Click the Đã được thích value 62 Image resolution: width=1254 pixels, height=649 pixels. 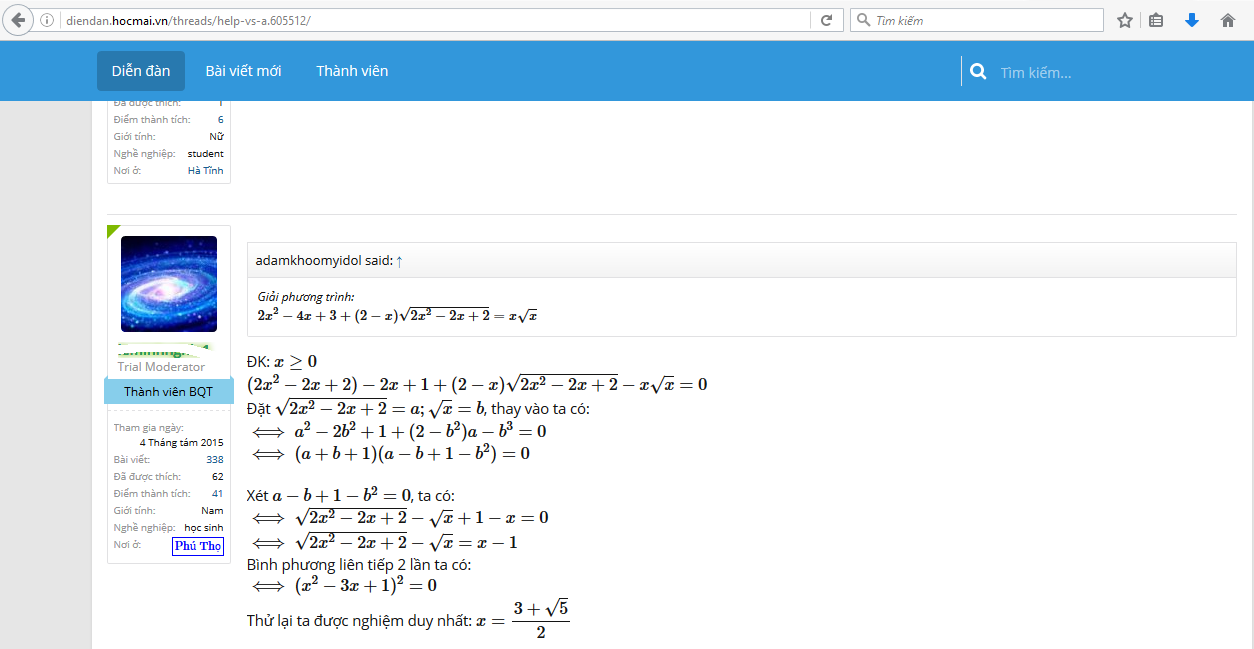(217, 476)
